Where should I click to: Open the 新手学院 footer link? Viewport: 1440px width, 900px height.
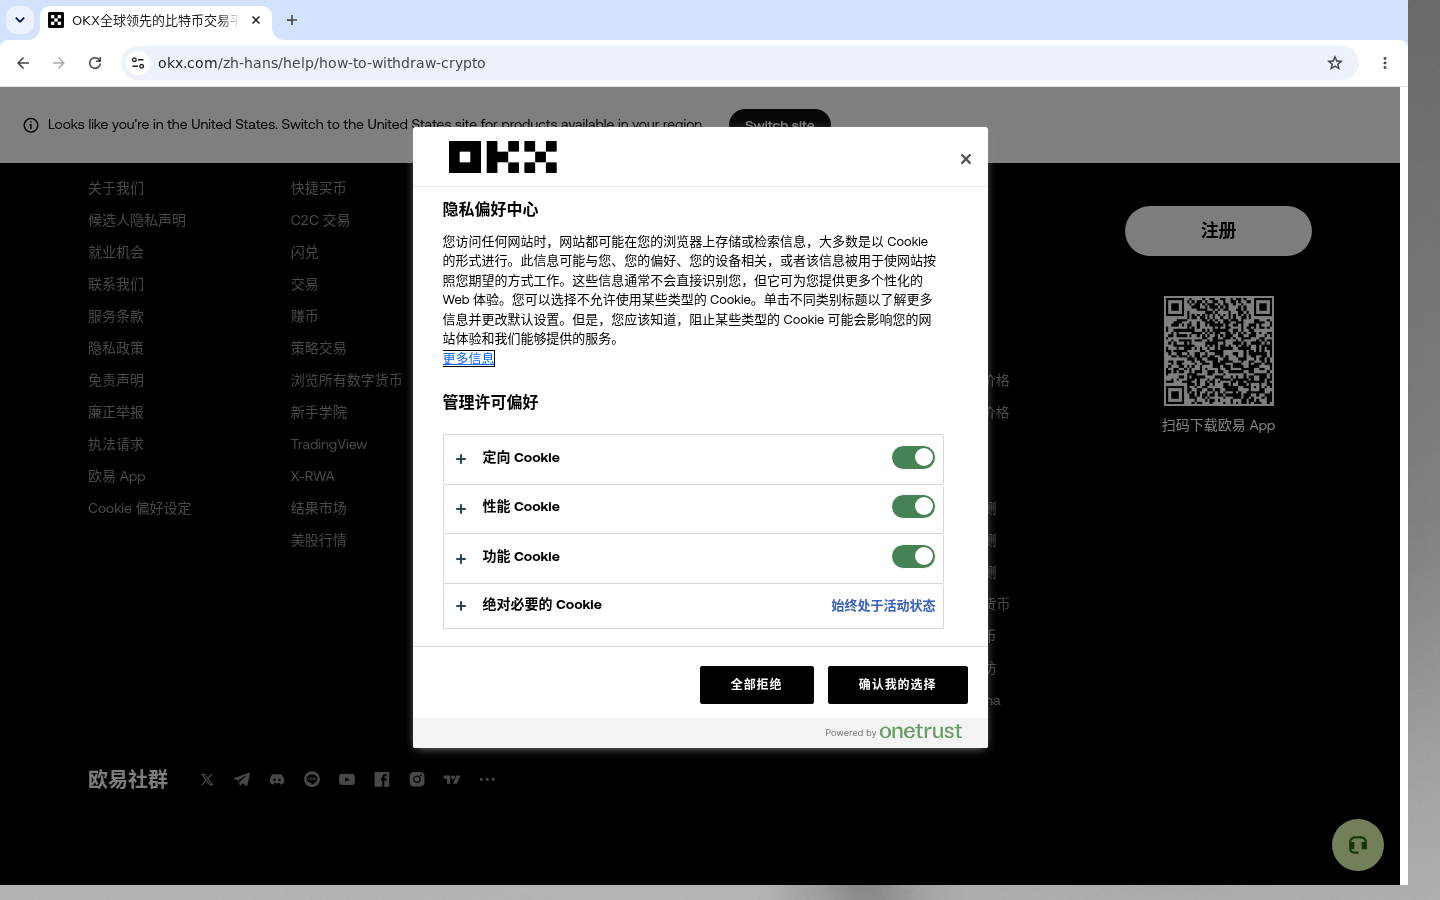click(x=319, y=412)
